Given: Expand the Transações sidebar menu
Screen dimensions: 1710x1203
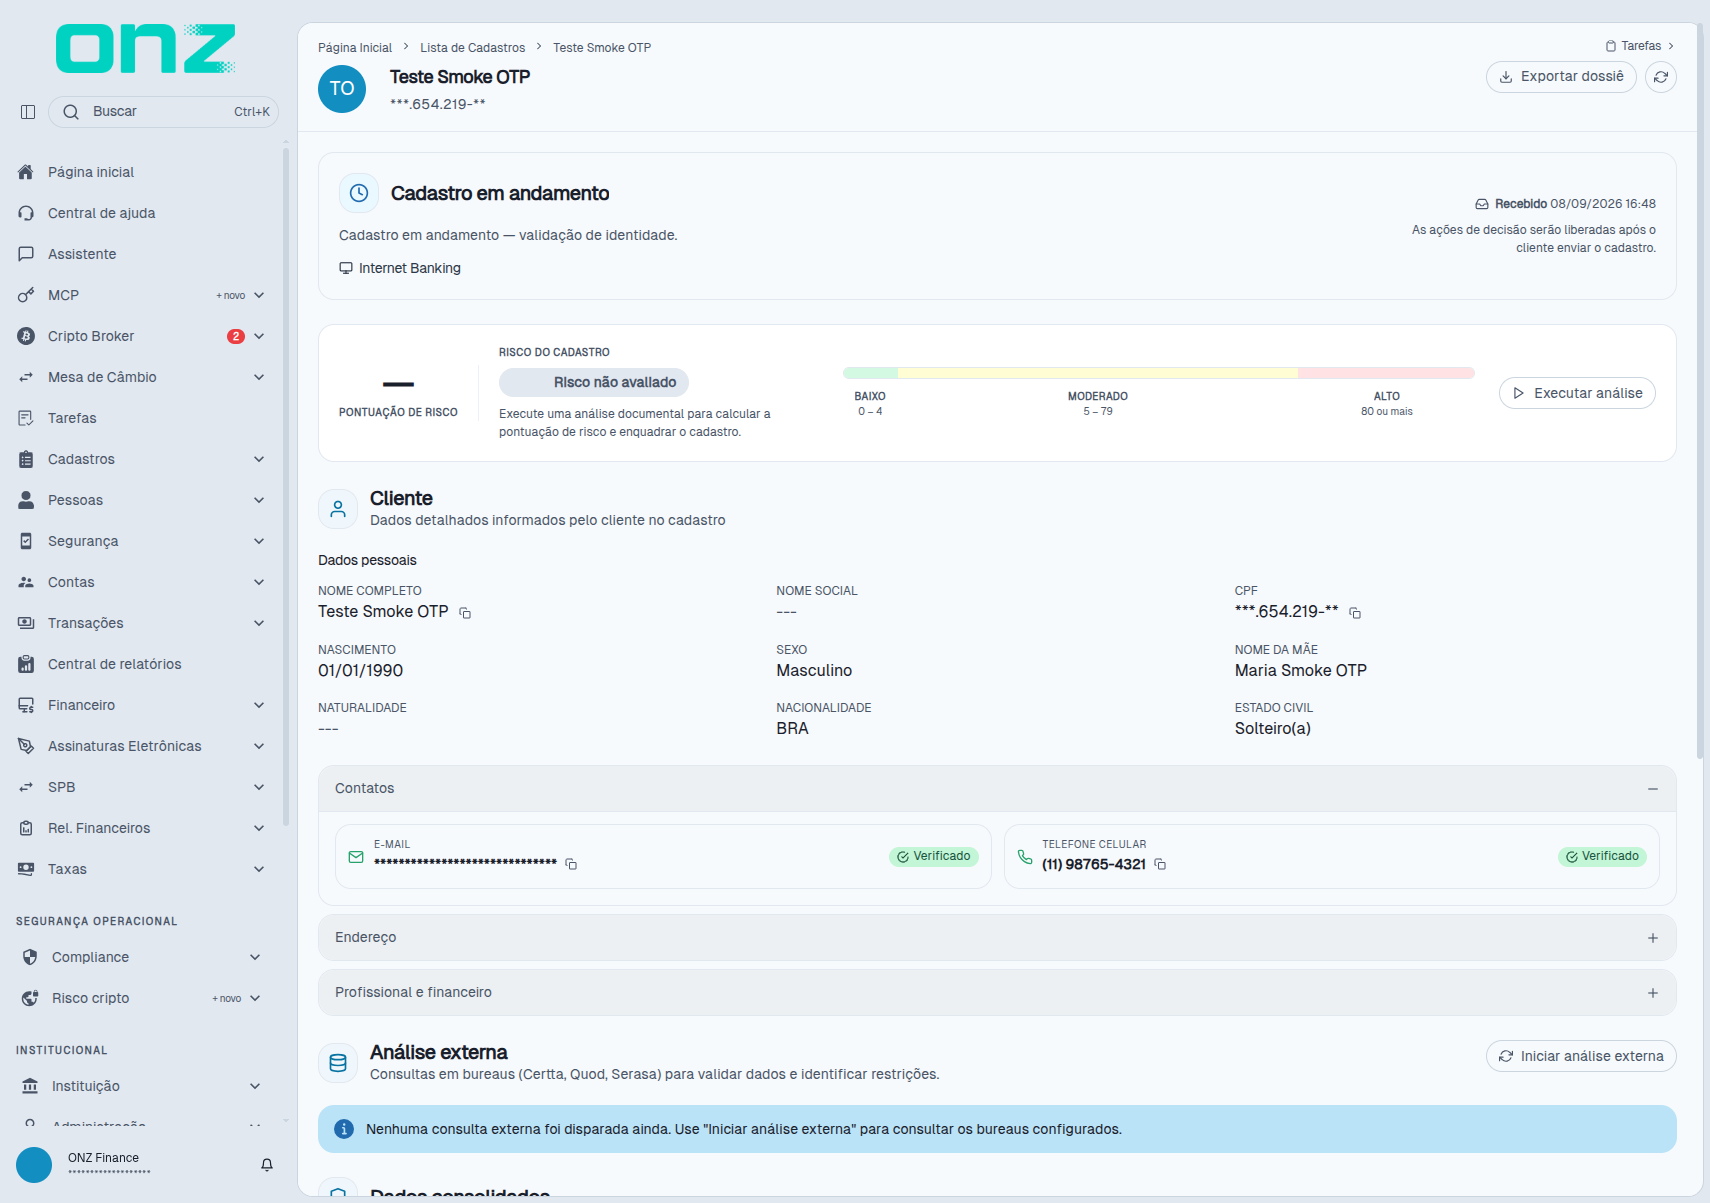Looking at the screenshot, I should tap(259, 623).
